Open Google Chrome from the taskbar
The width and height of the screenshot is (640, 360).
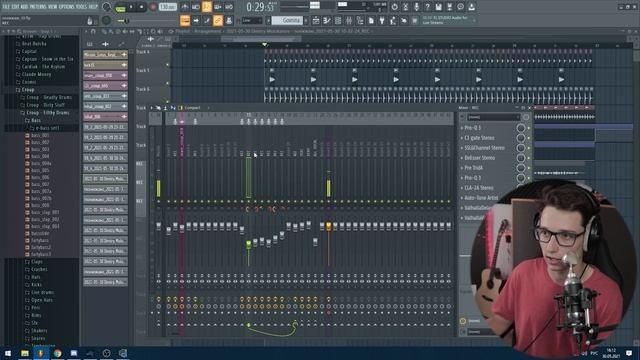[x=58, y=353]
